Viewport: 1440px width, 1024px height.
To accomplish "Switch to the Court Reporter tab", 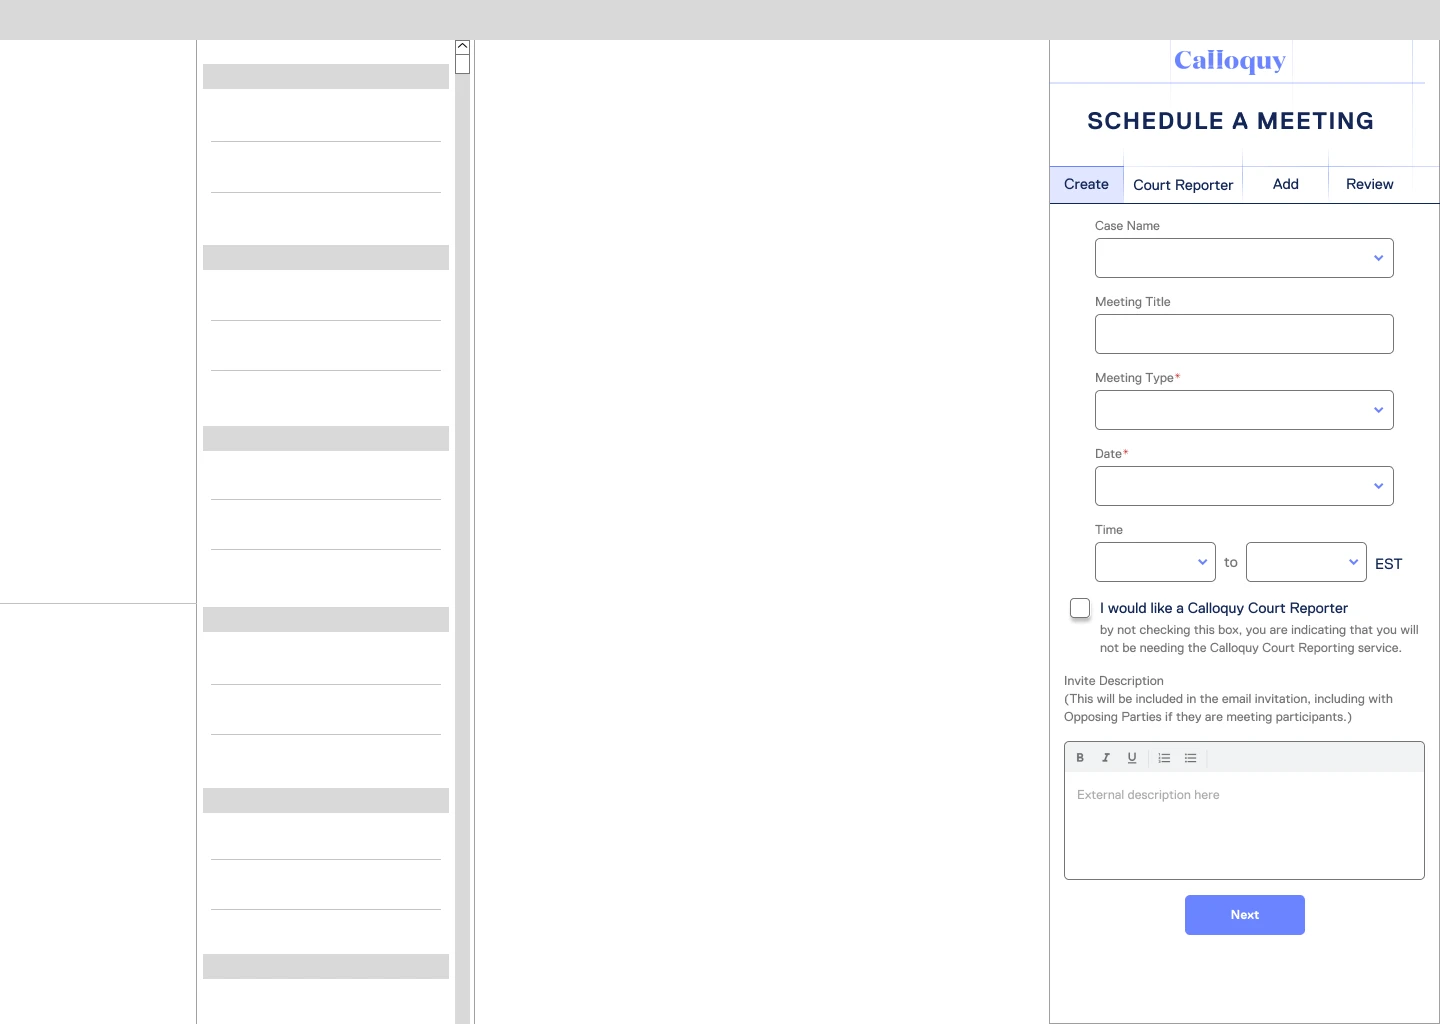I will tap(1183, 185).
